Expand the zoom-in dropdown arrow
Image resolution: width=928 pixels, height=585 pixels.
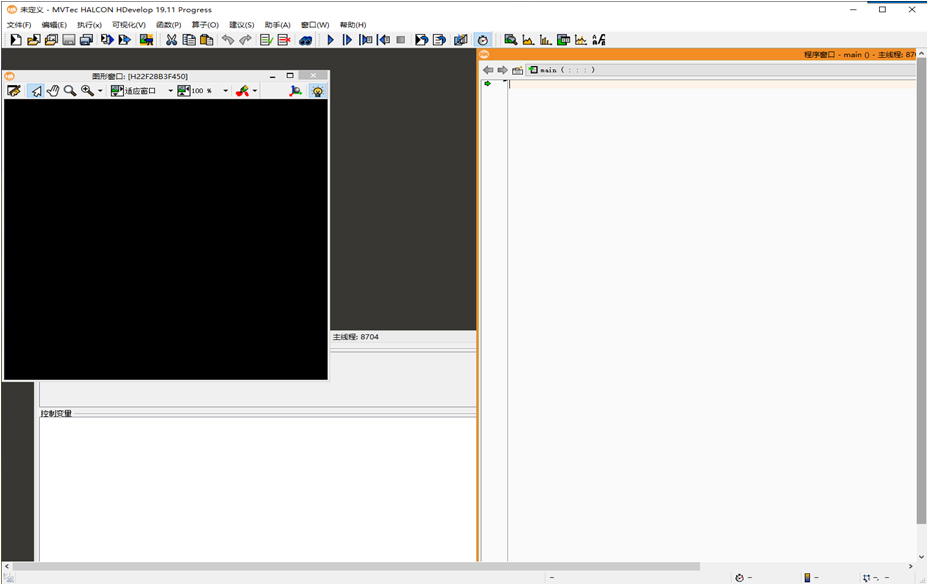(x=100, y=91)
